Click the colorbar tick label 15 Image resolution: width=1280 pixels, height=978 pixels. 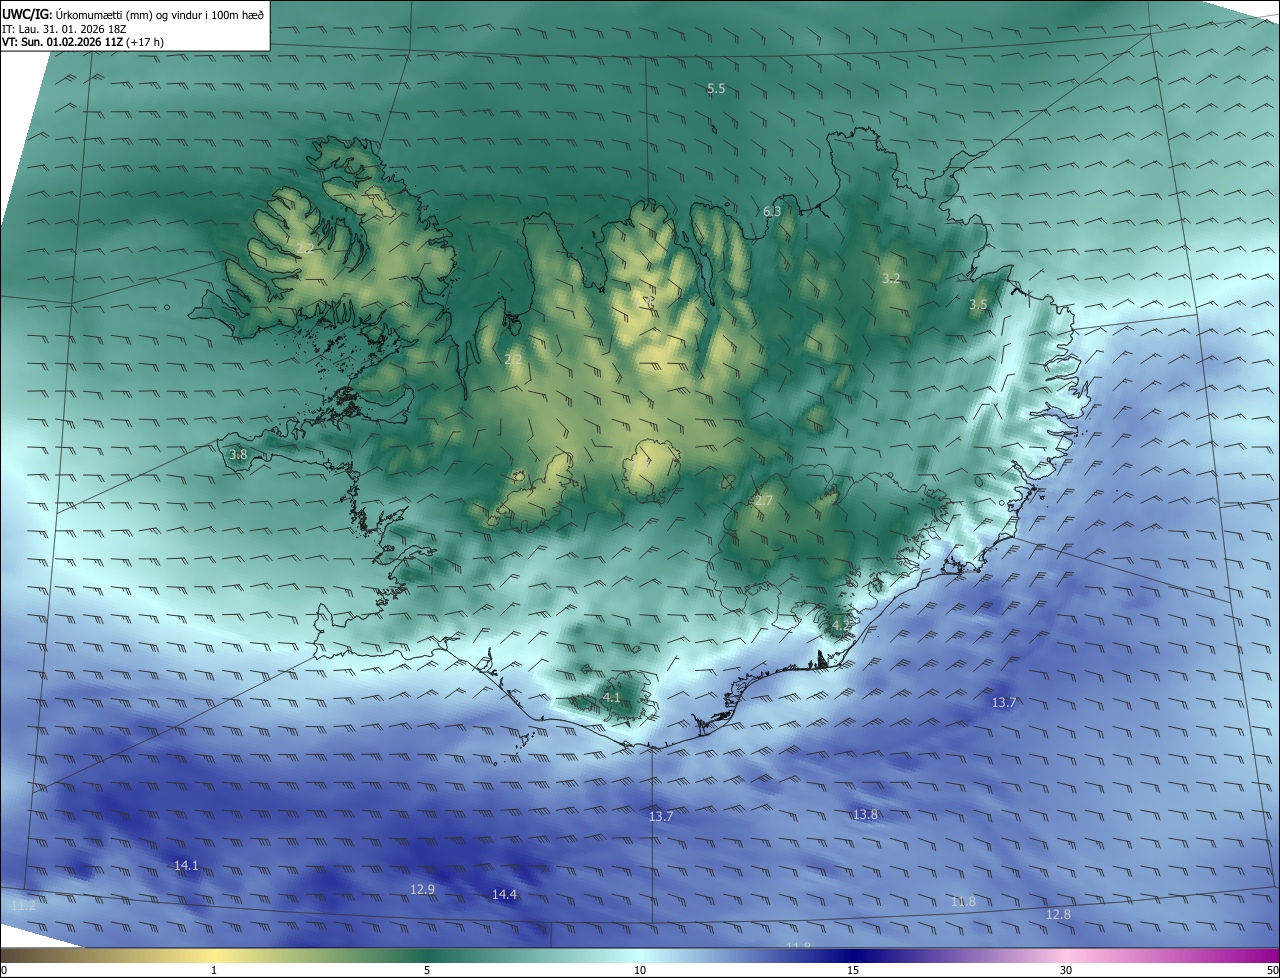coord(853,970)
